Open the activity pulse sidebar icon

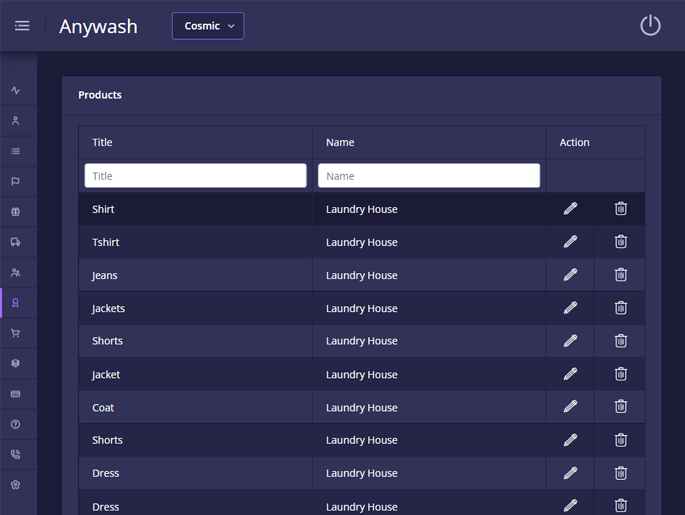(x=16, y=90)
